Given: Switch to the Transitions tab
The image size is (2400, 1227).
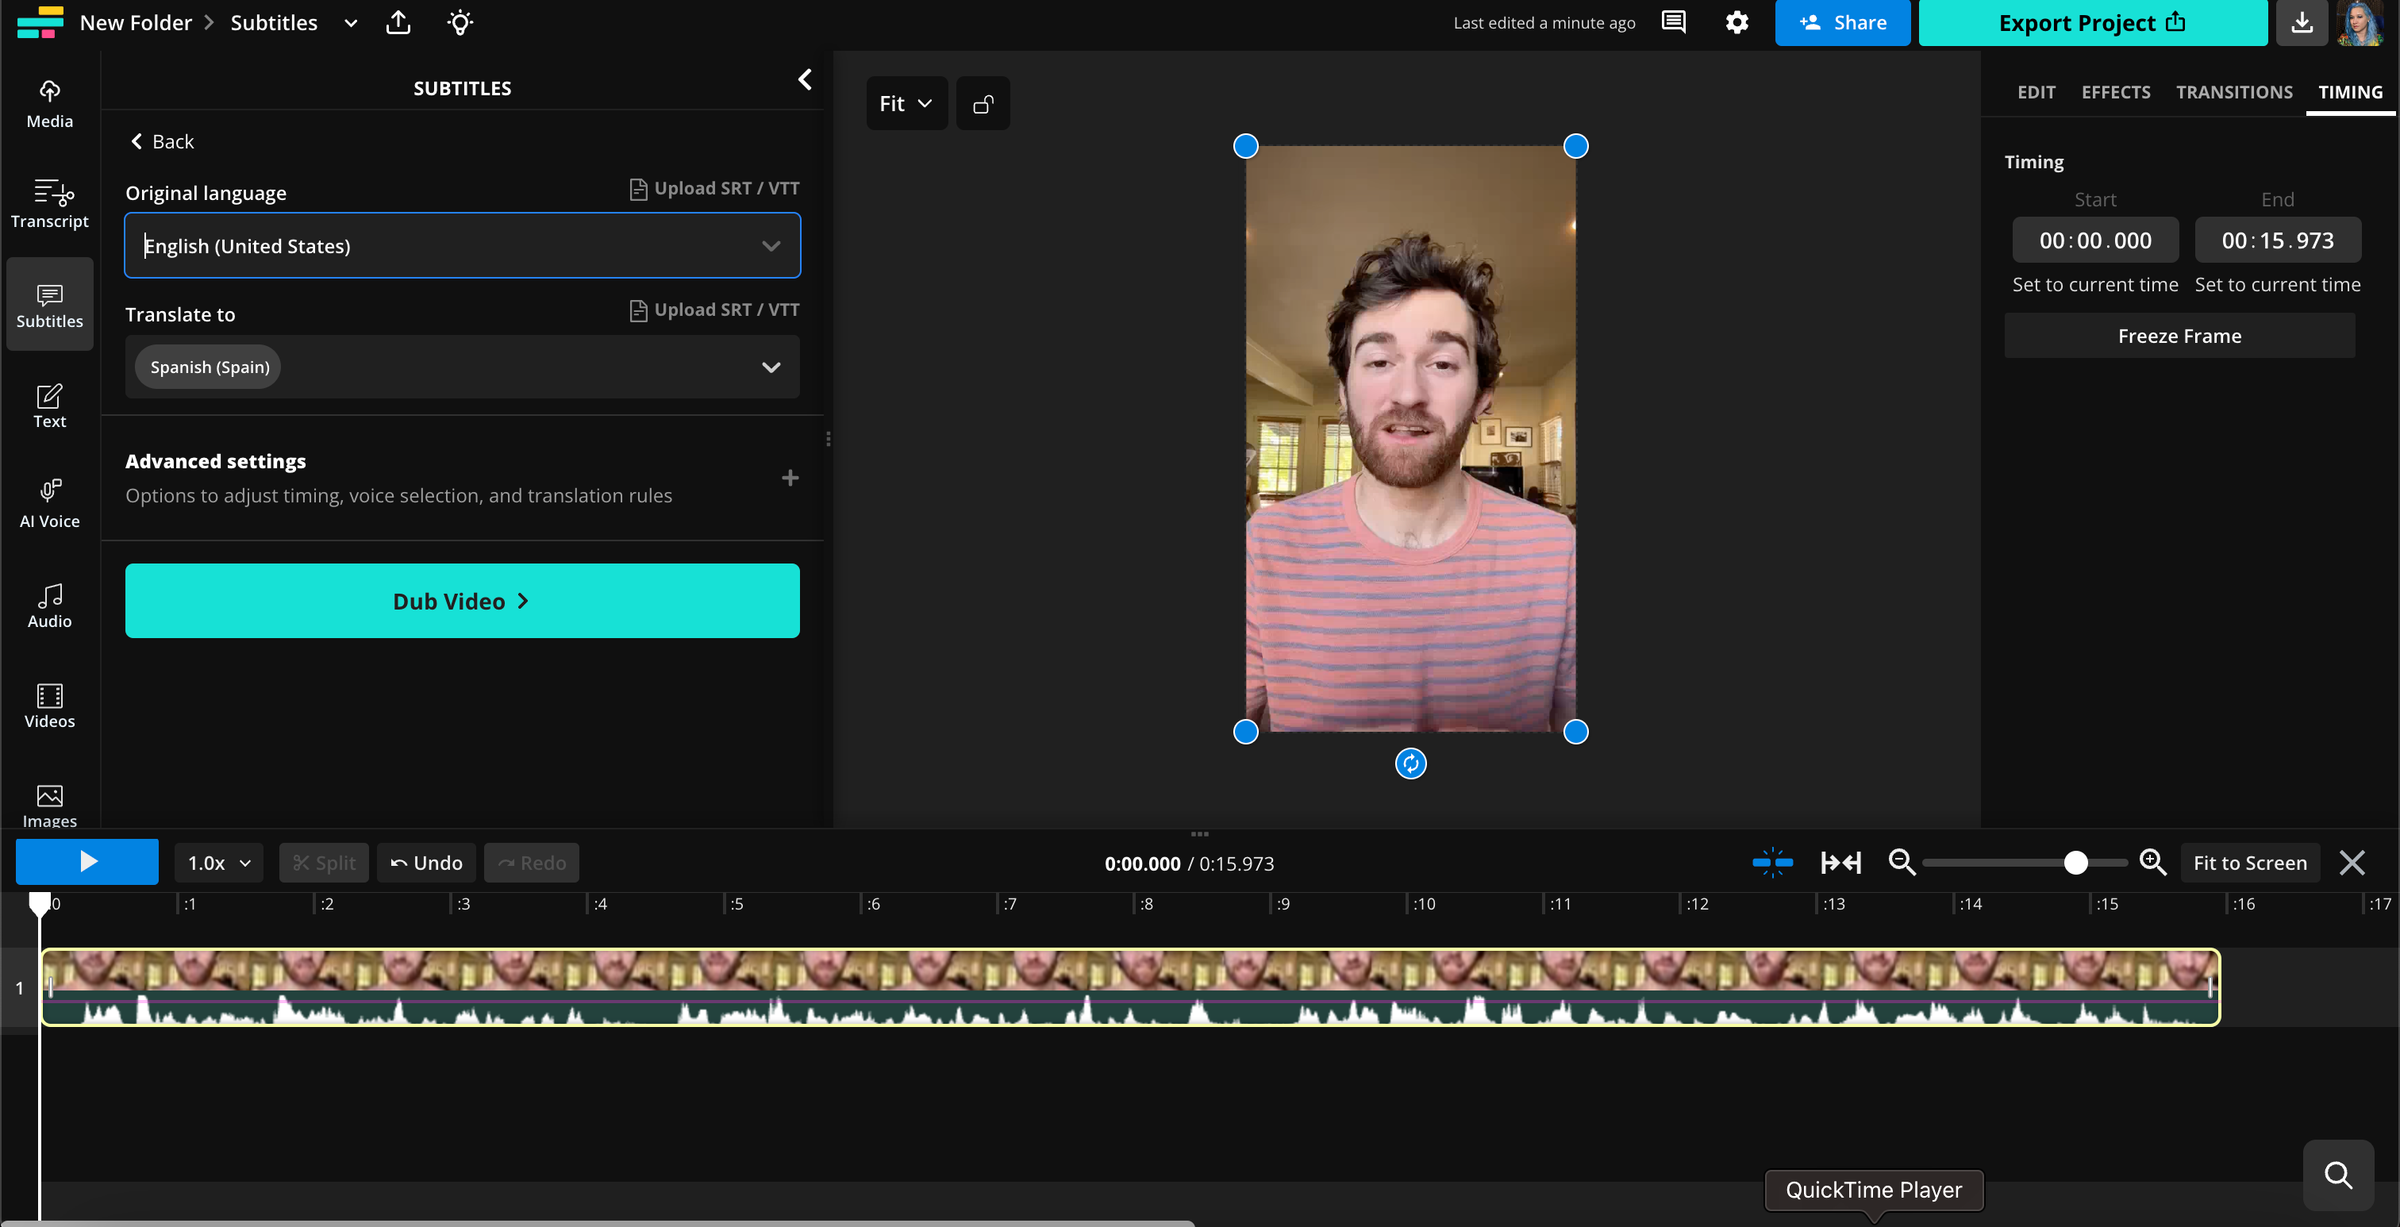Looking at the screenshot, I should (2234, 92).
